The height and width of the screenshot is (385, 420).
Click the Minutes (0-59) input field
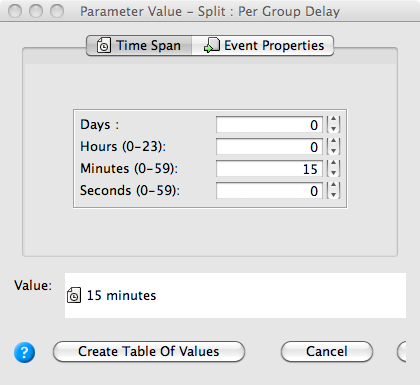269,169
